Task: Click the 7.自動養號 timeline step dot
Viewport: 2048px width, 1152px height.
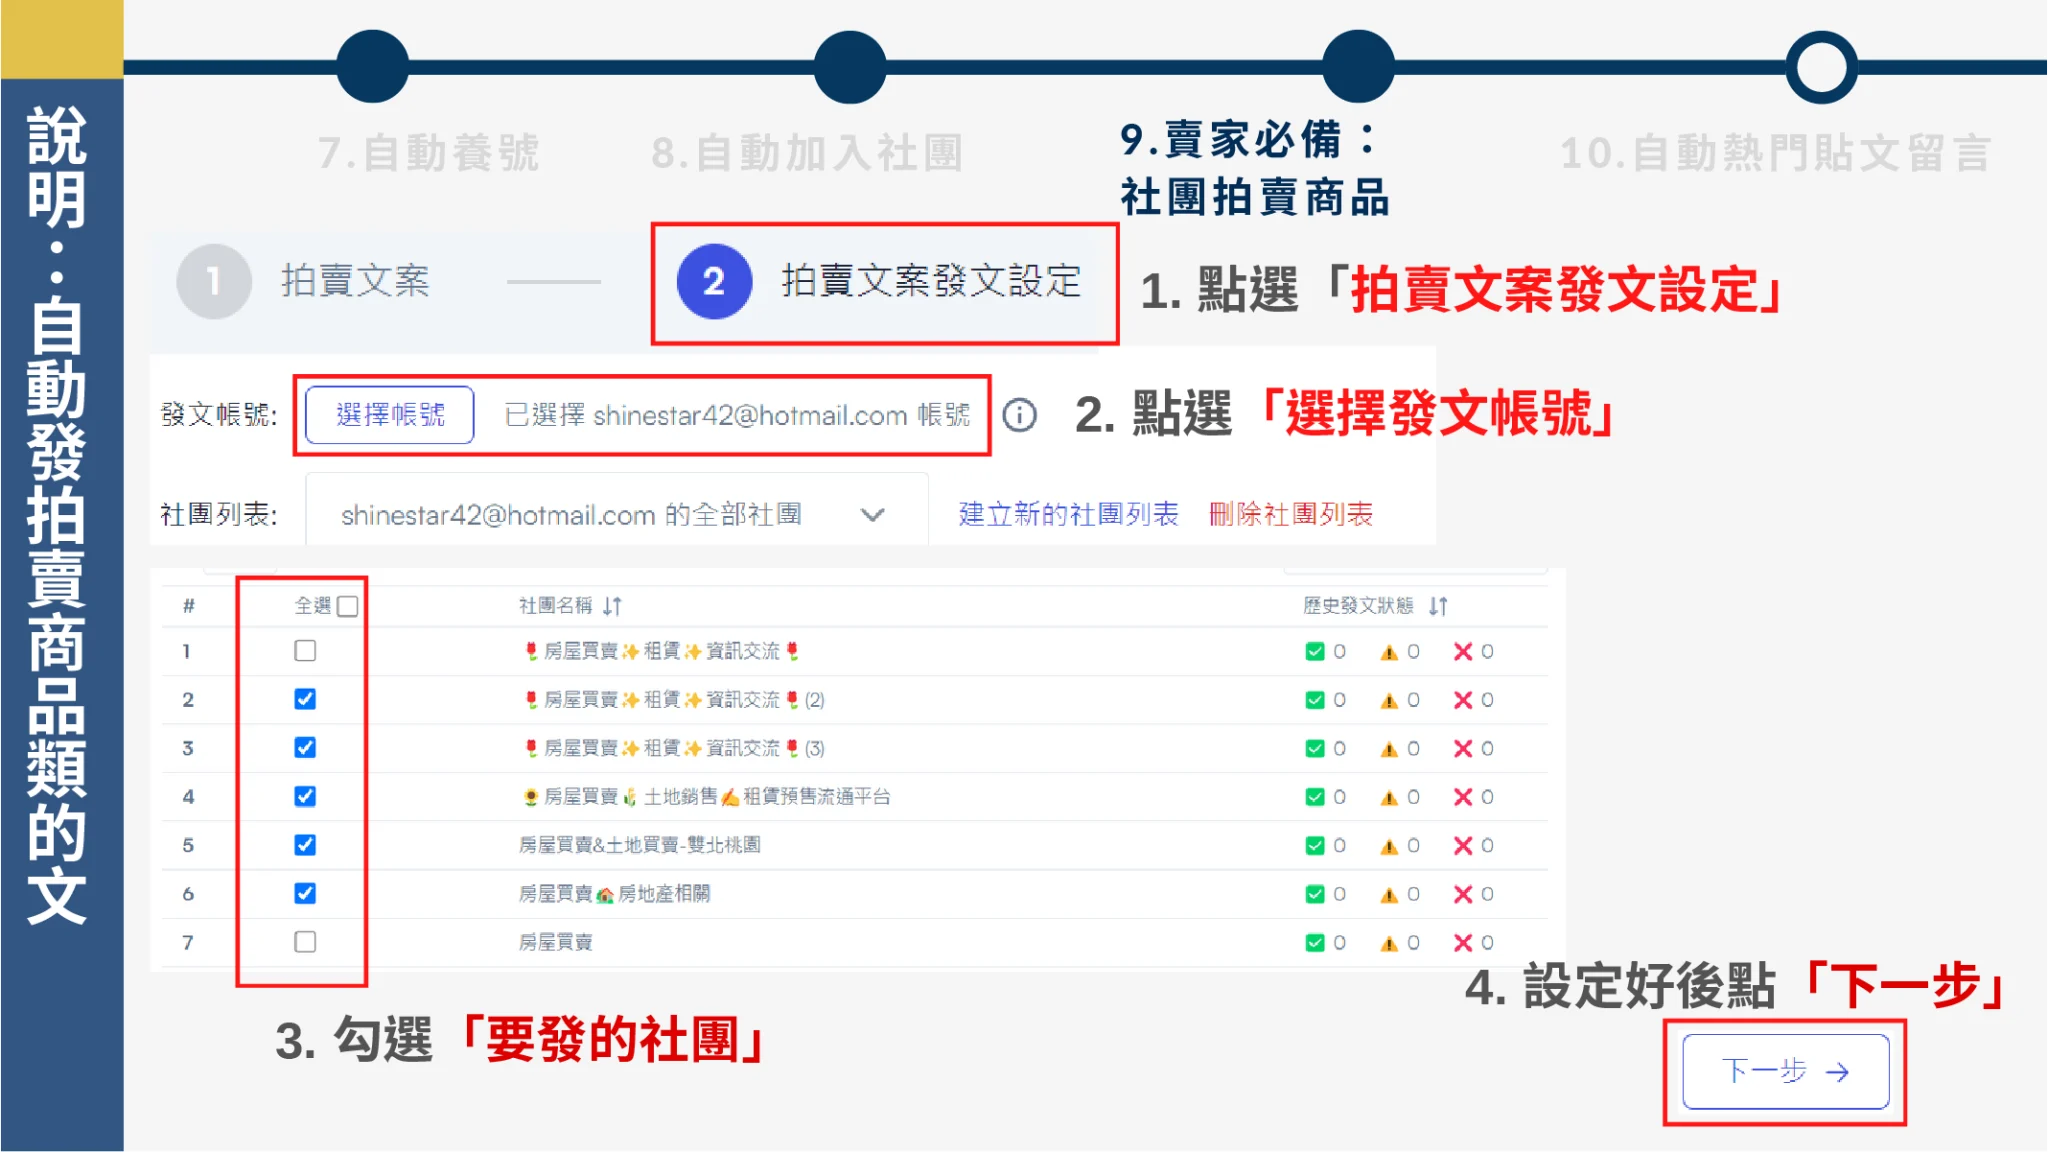Action: 373,67
